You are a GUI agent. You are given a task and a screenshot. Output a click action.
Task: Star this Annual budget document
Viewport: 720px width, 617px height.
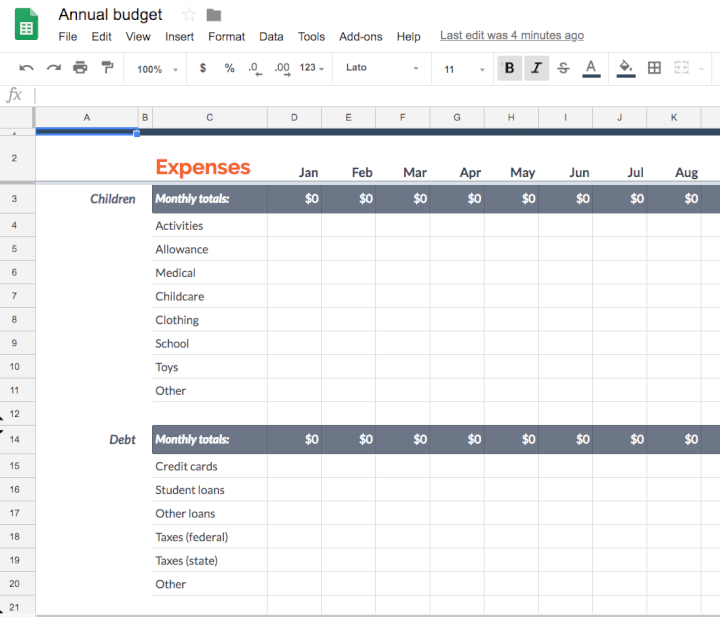point(189,14)
